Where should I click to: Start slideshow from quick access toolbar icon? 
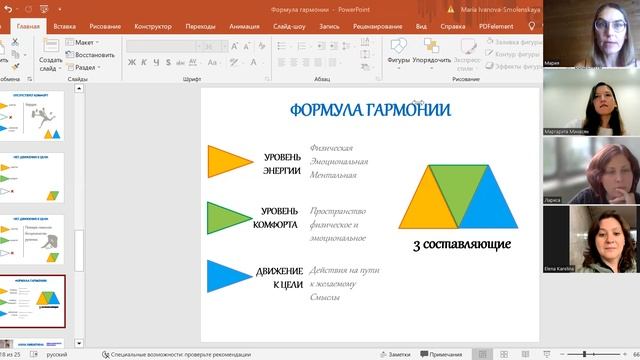pos(44,9)
